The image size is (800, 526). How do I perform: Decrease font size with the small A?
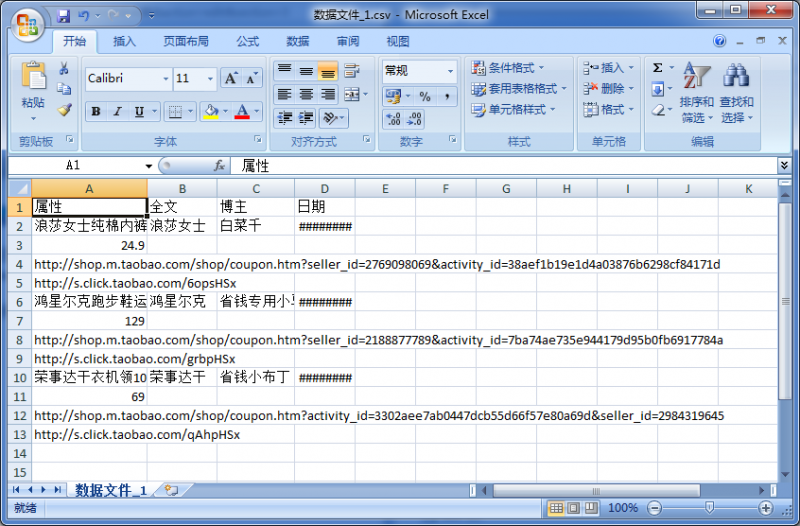[x=252, y=79]
